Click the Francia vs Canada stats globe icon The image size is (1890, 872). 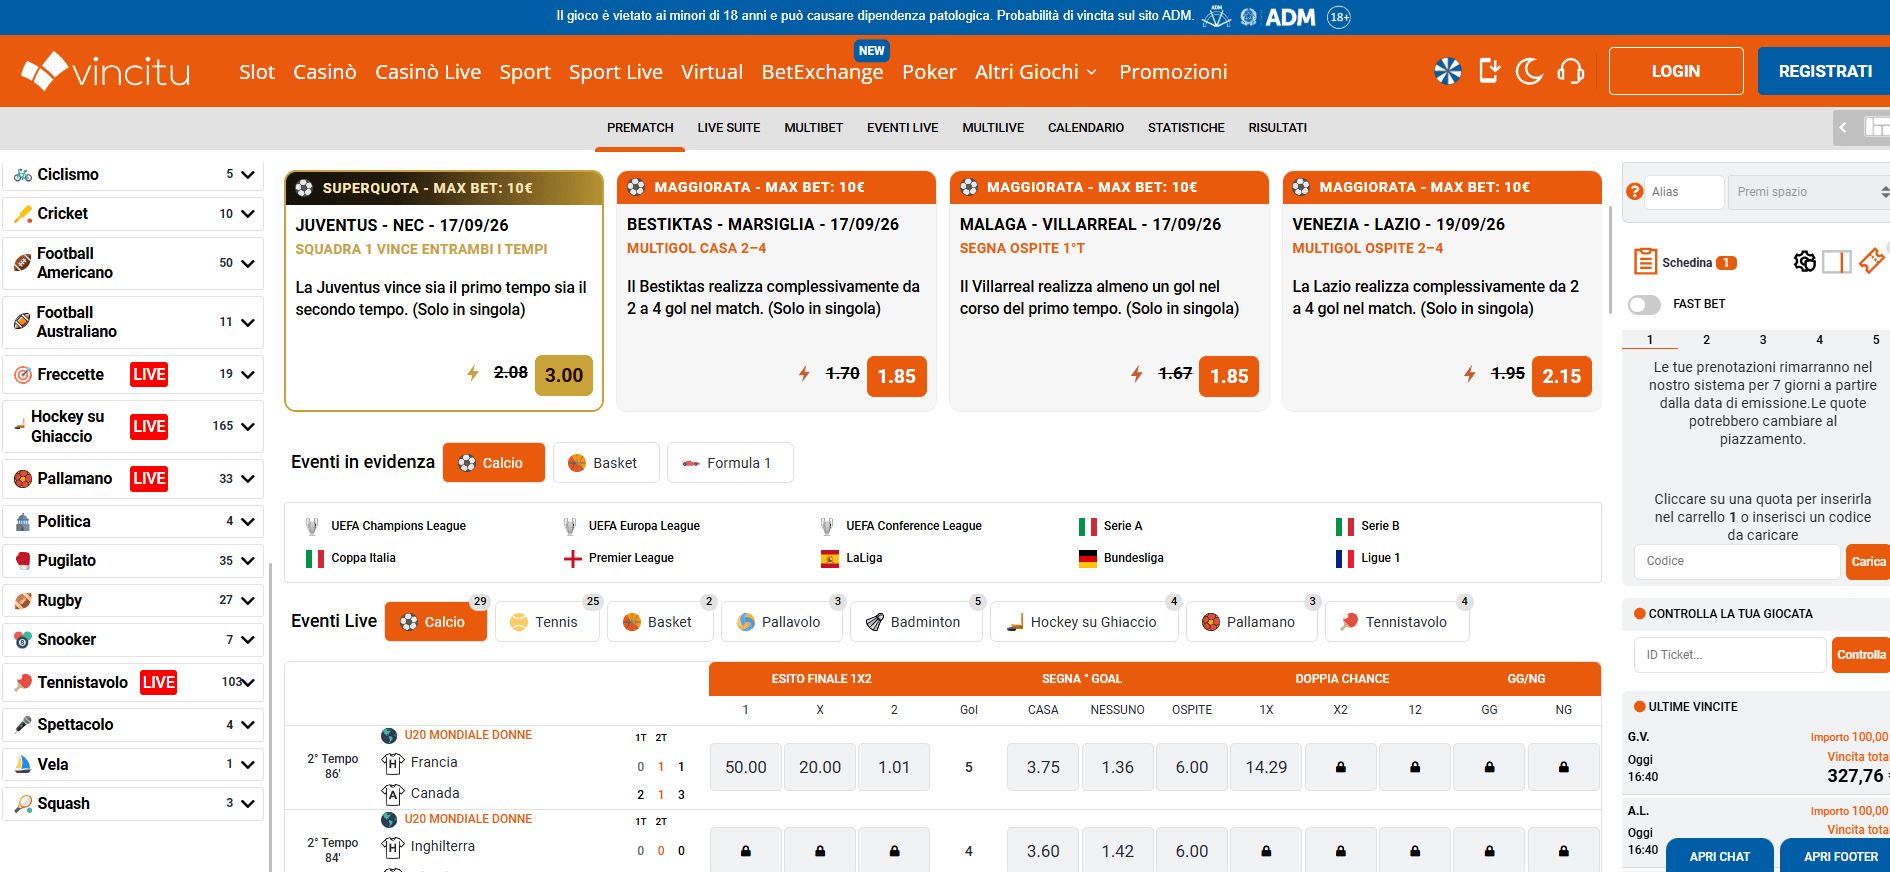(x=389, y=736)
